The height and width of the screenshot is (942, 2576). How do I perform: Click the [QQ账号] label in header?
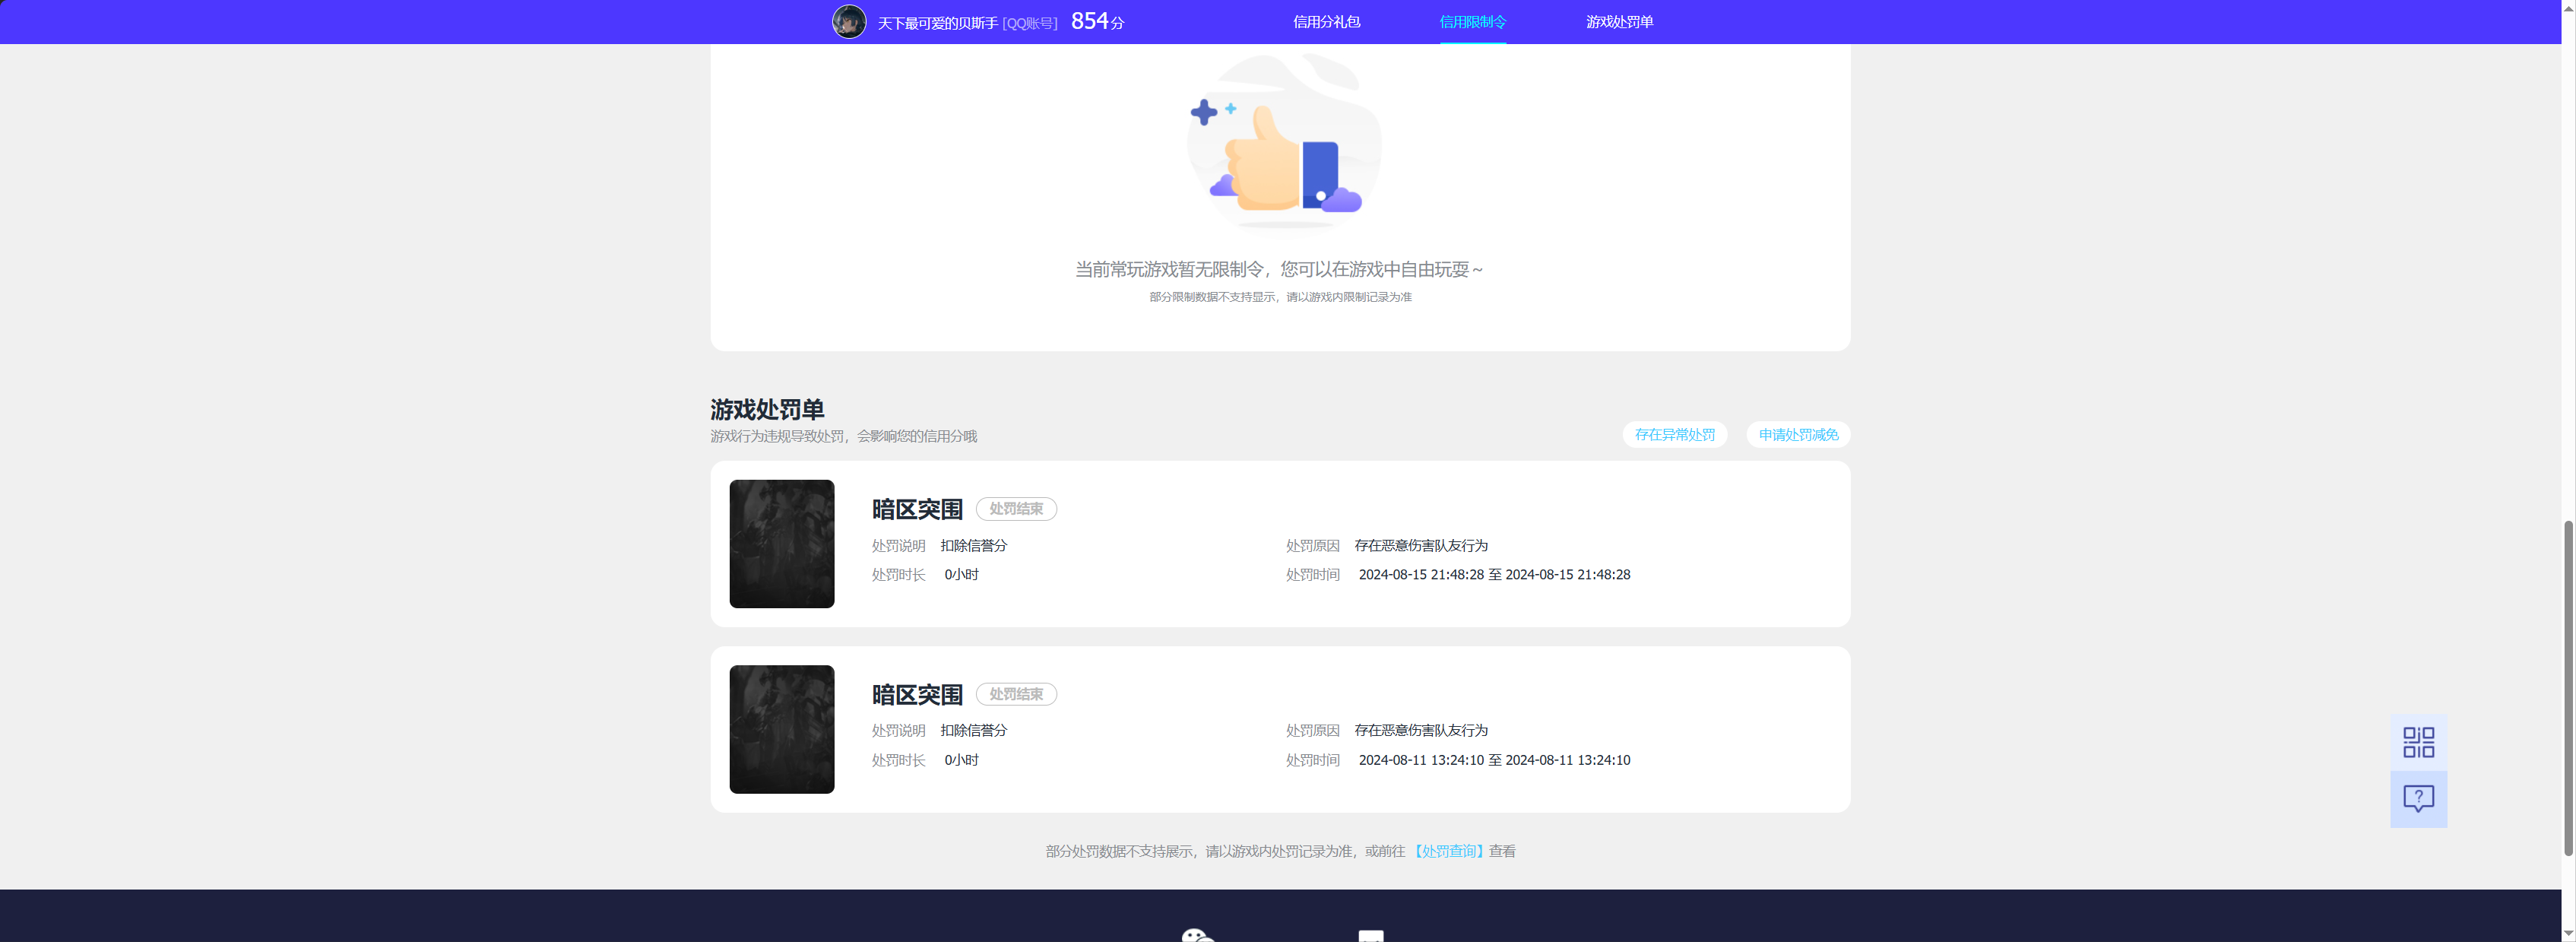tap(1030, 23)
